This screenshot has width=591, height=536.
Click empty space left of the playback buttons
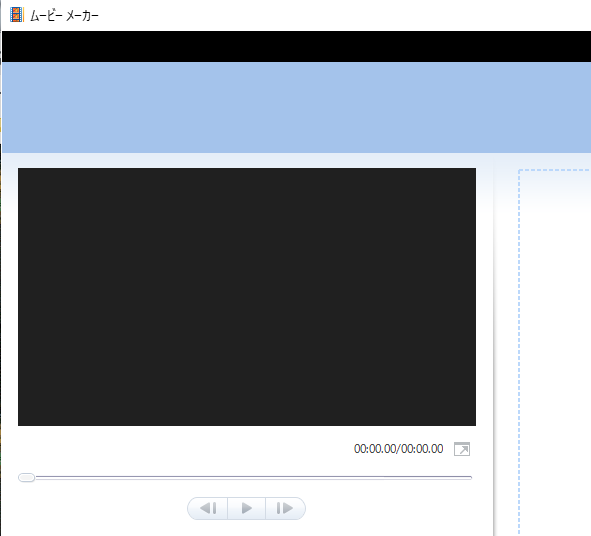102,508
